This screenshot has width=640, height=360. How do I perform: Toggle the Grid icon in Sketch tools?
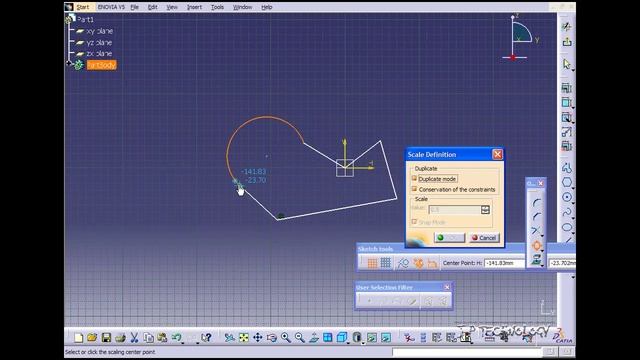pos(372,263)
